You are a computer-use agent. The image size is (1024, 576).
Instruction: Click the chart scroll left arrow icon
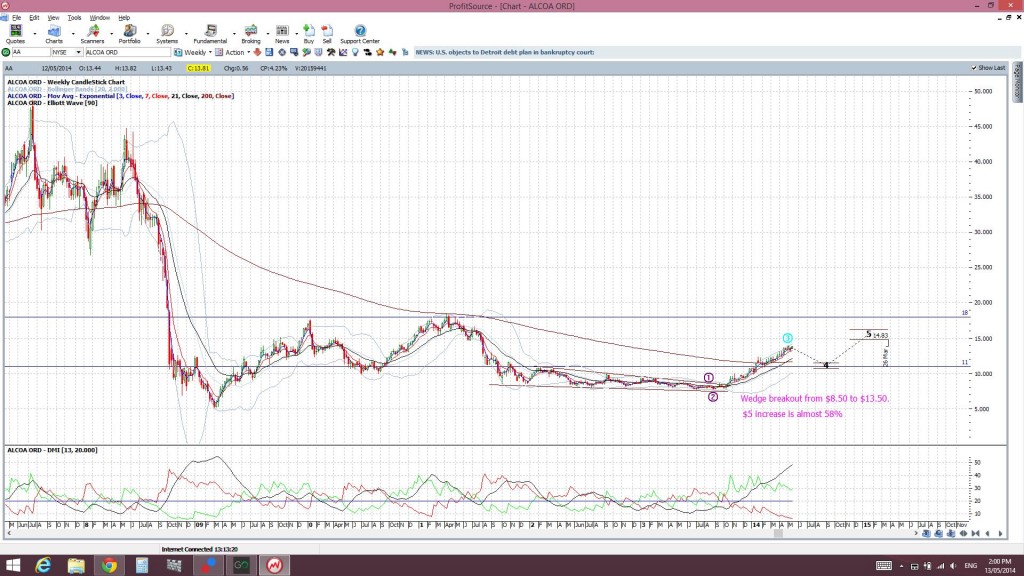point(987,534)
